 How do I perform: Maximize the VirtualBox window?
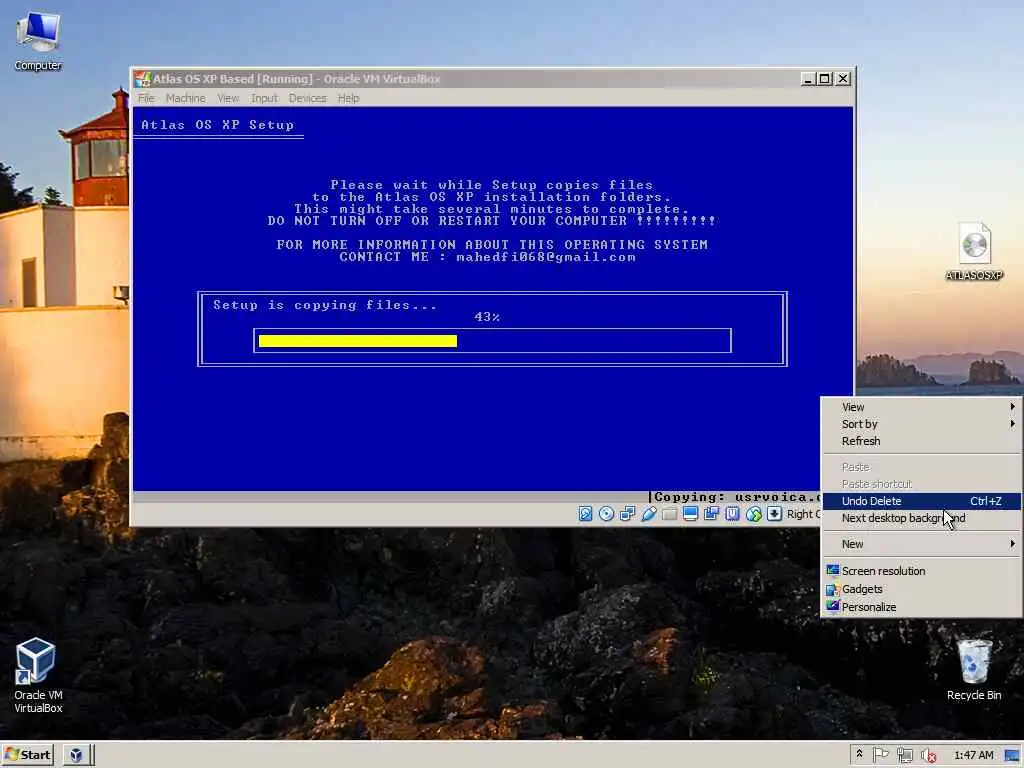pos(825,79)
